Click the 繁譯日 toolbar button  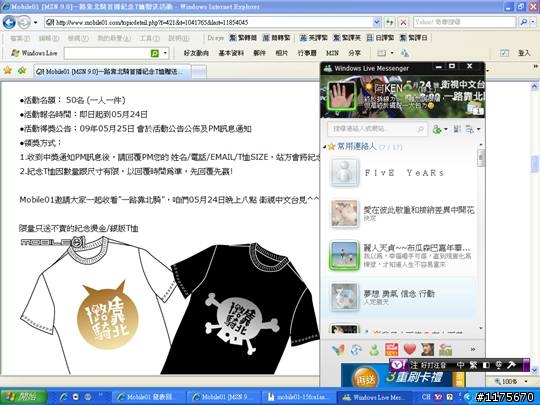coord(413,38)
